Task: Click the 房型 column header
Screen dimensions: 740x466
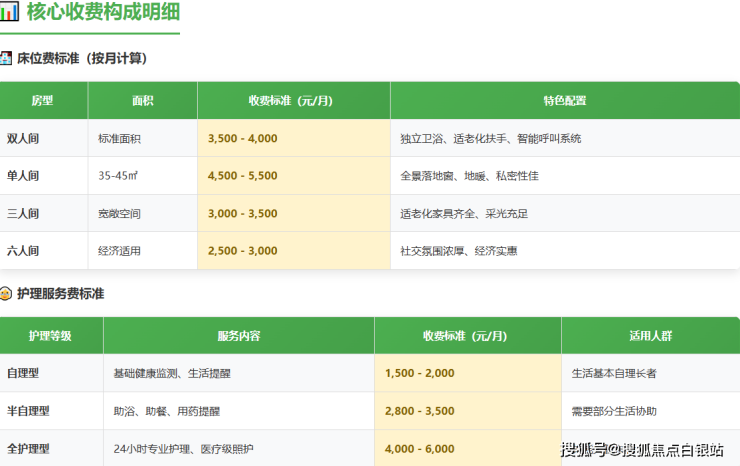Action: click(x=42, y=101)
